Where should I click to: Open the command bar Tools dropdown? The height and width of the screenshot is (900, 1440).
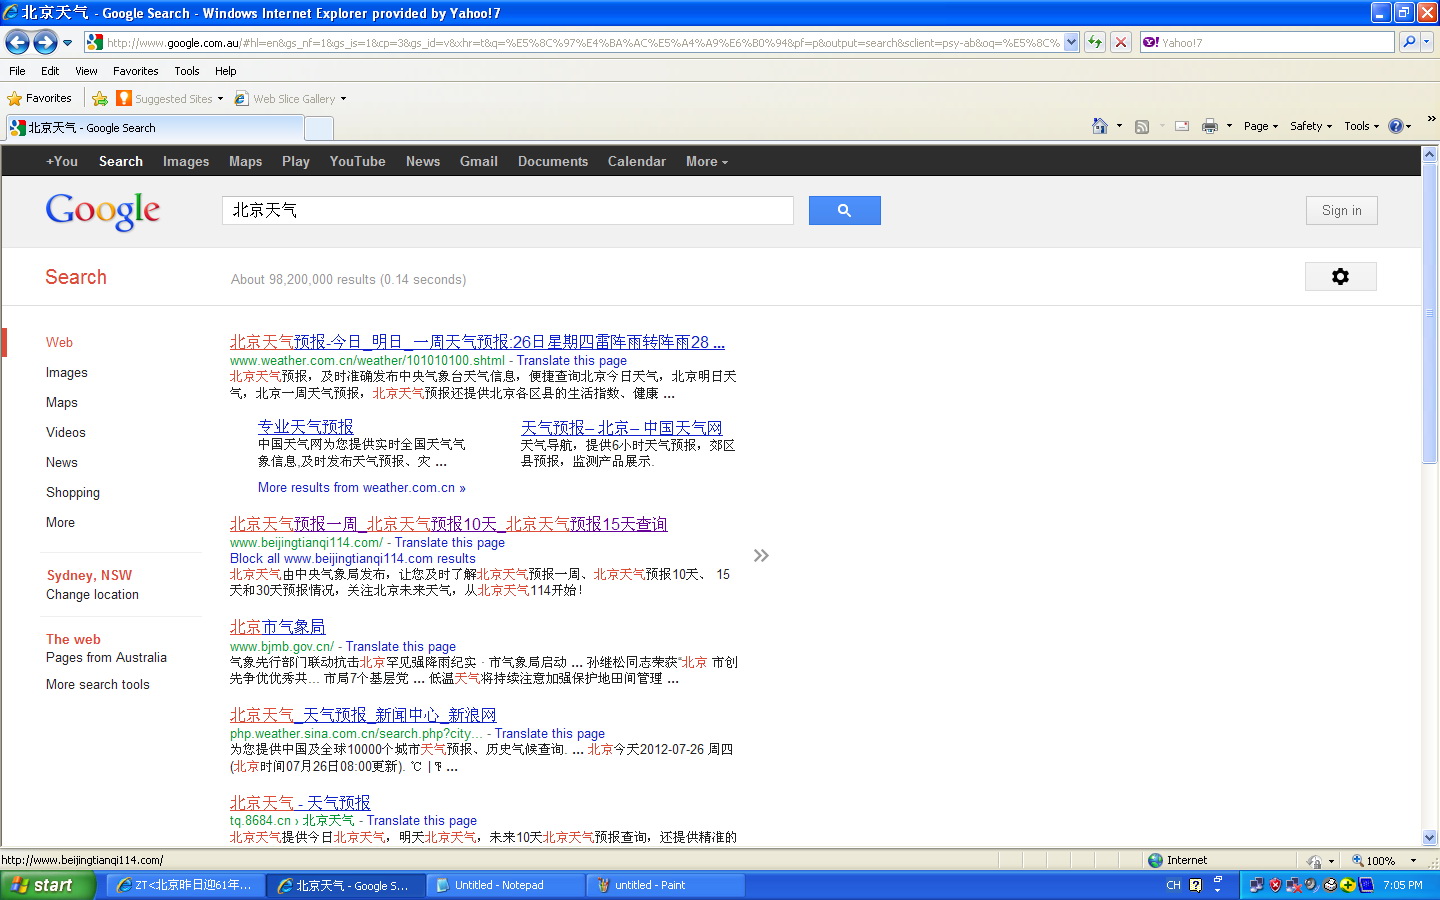(1361, 126)
